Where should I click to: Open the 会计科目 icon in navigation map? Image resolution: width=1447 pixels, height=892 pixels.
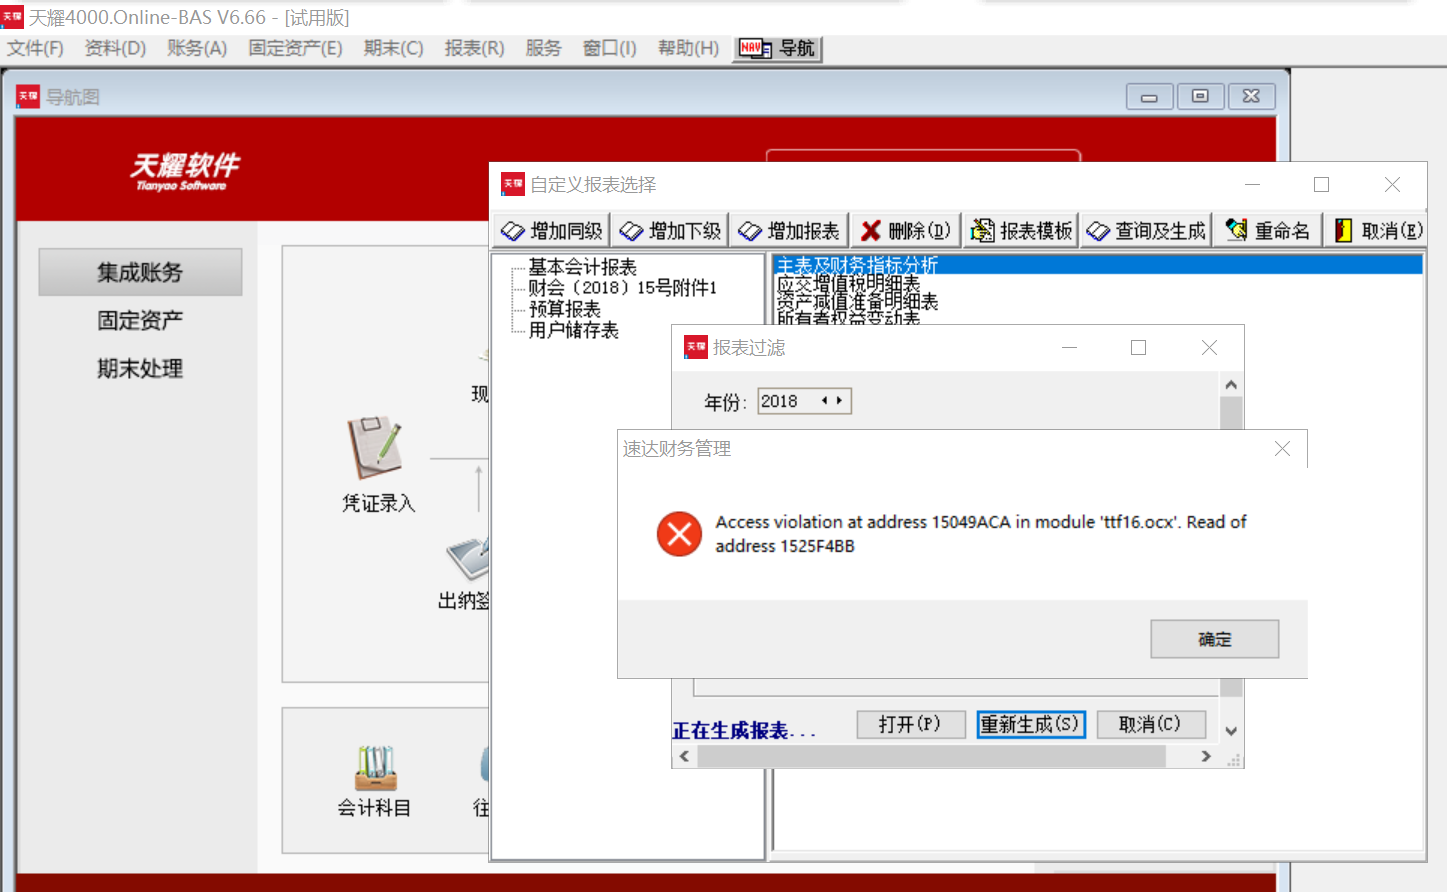coord(375,782)
